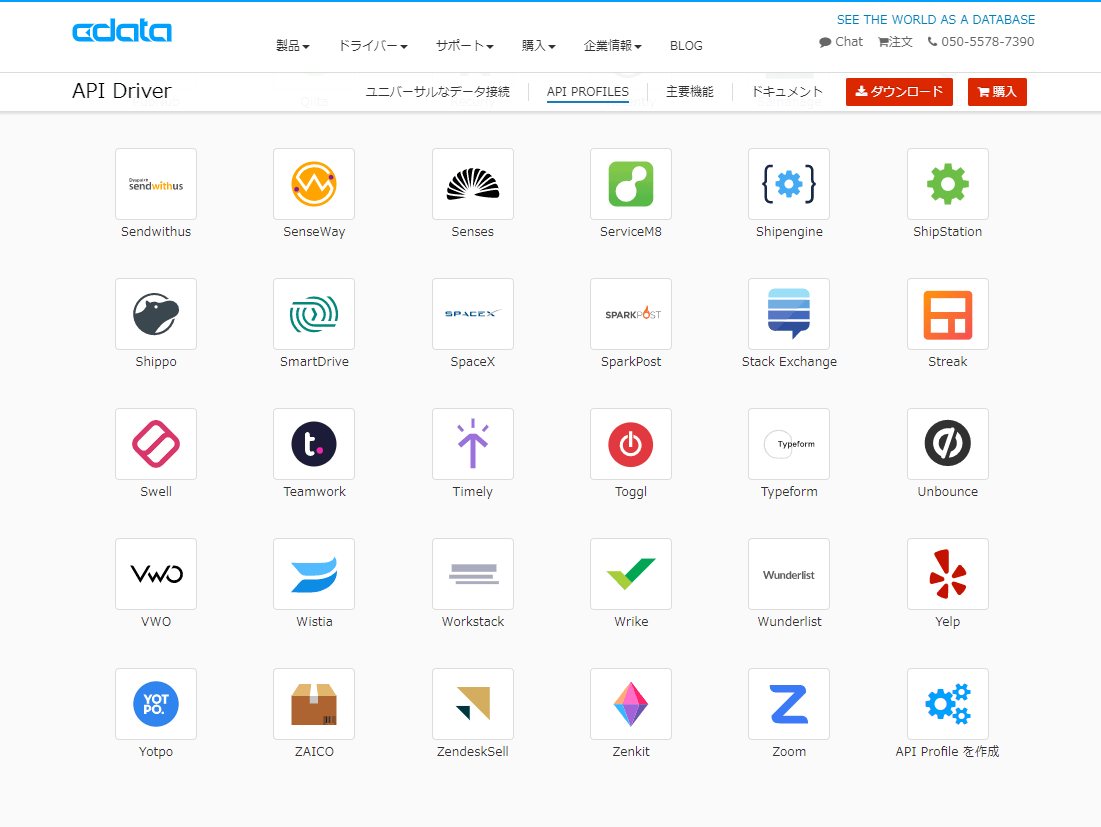This screenshot has height=827, width=1101.
Task: Open the Wrike green checkmark icon
Action: (x=631, y=574)
